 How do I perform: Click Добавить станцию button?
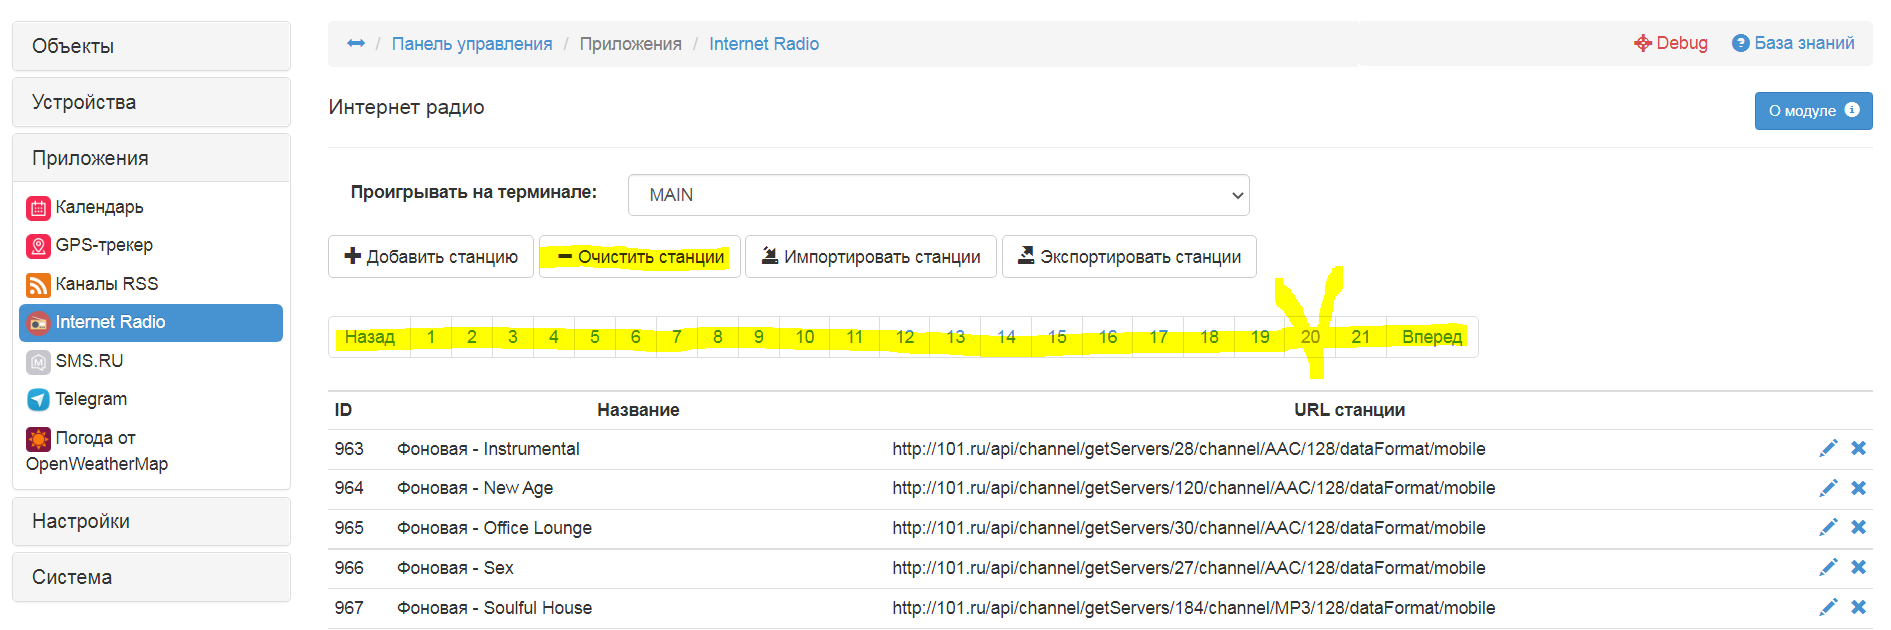[431, 257]
